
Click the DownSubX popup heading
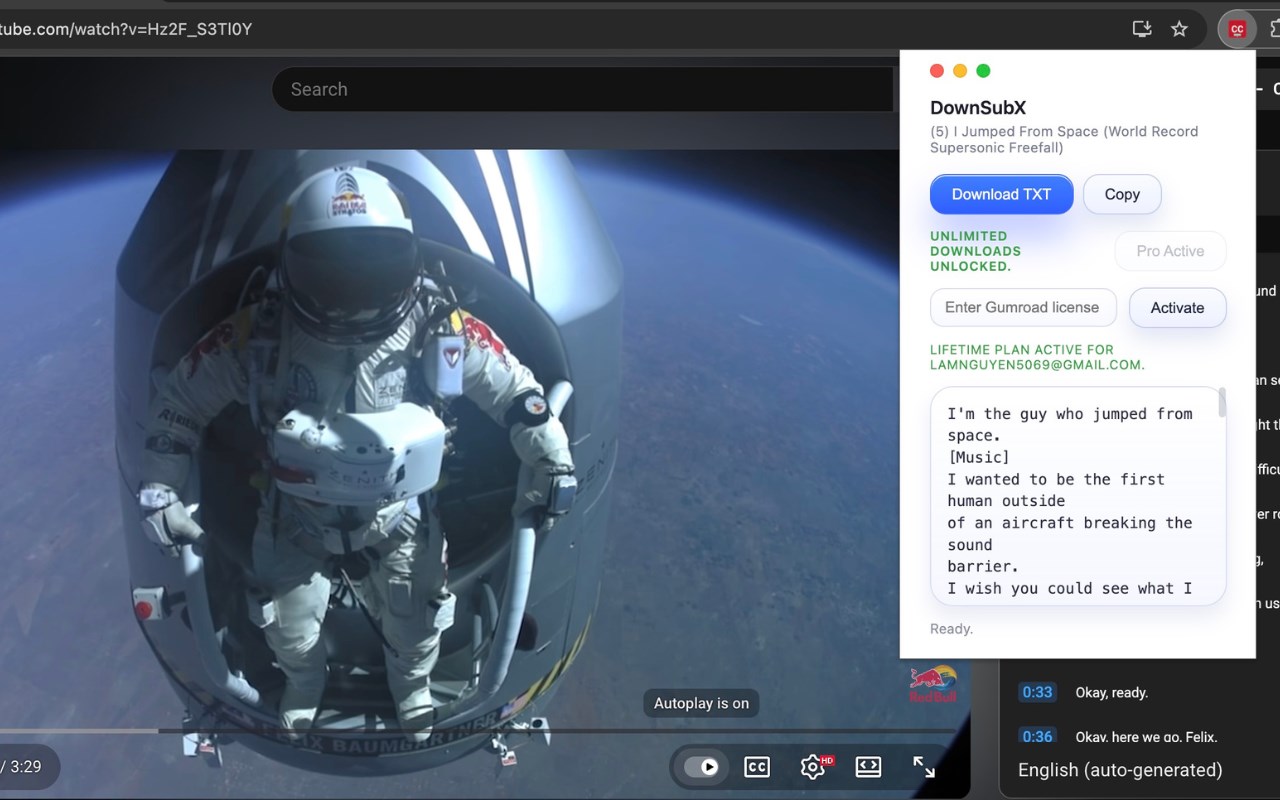(x=978, y=108)
